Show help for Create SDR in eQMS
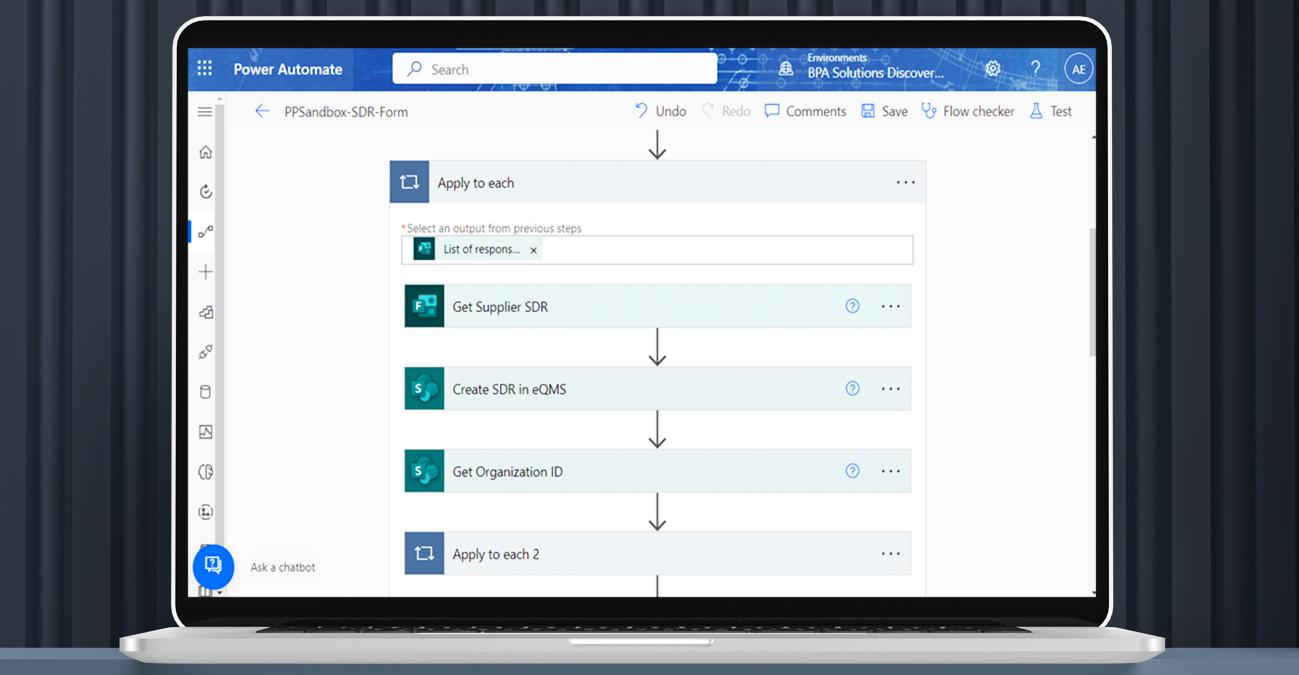The height and width of the screenshot is (675, 1299). (x=852, y=388)
